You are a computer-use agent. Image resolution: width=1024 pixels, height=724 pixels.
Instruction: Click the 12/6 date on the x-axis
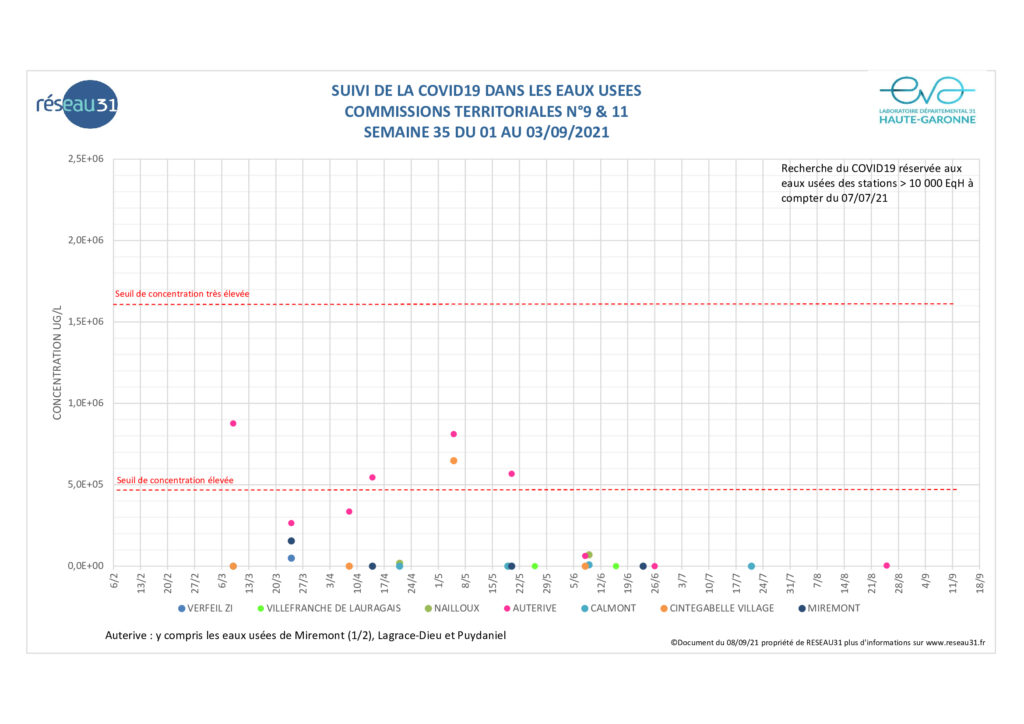(601, 583)
